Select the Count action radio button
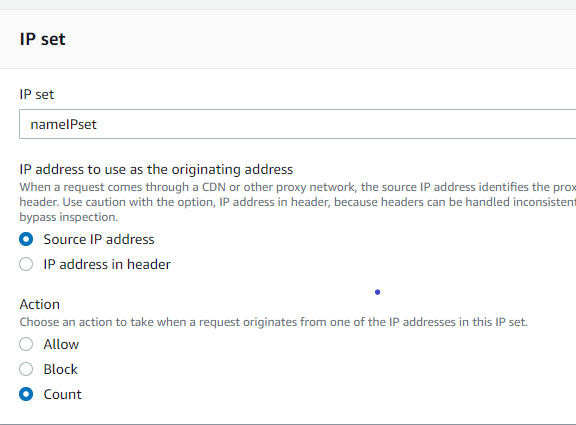 pyautogui.click(x=26, y=394)
